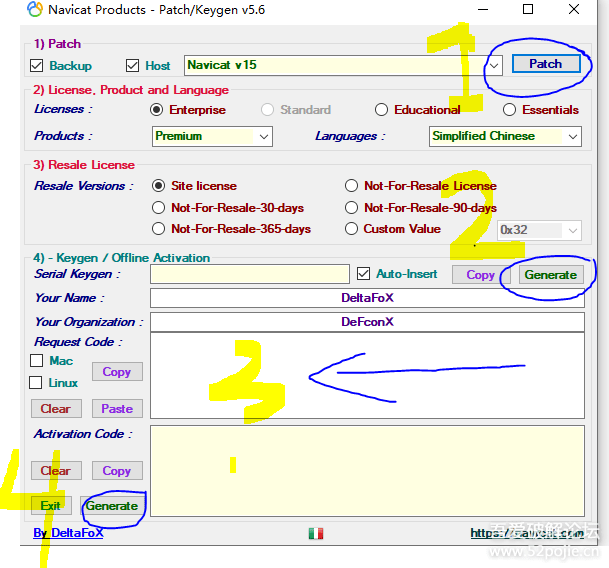Click Clear button under Request Code

tap(56, 409)
